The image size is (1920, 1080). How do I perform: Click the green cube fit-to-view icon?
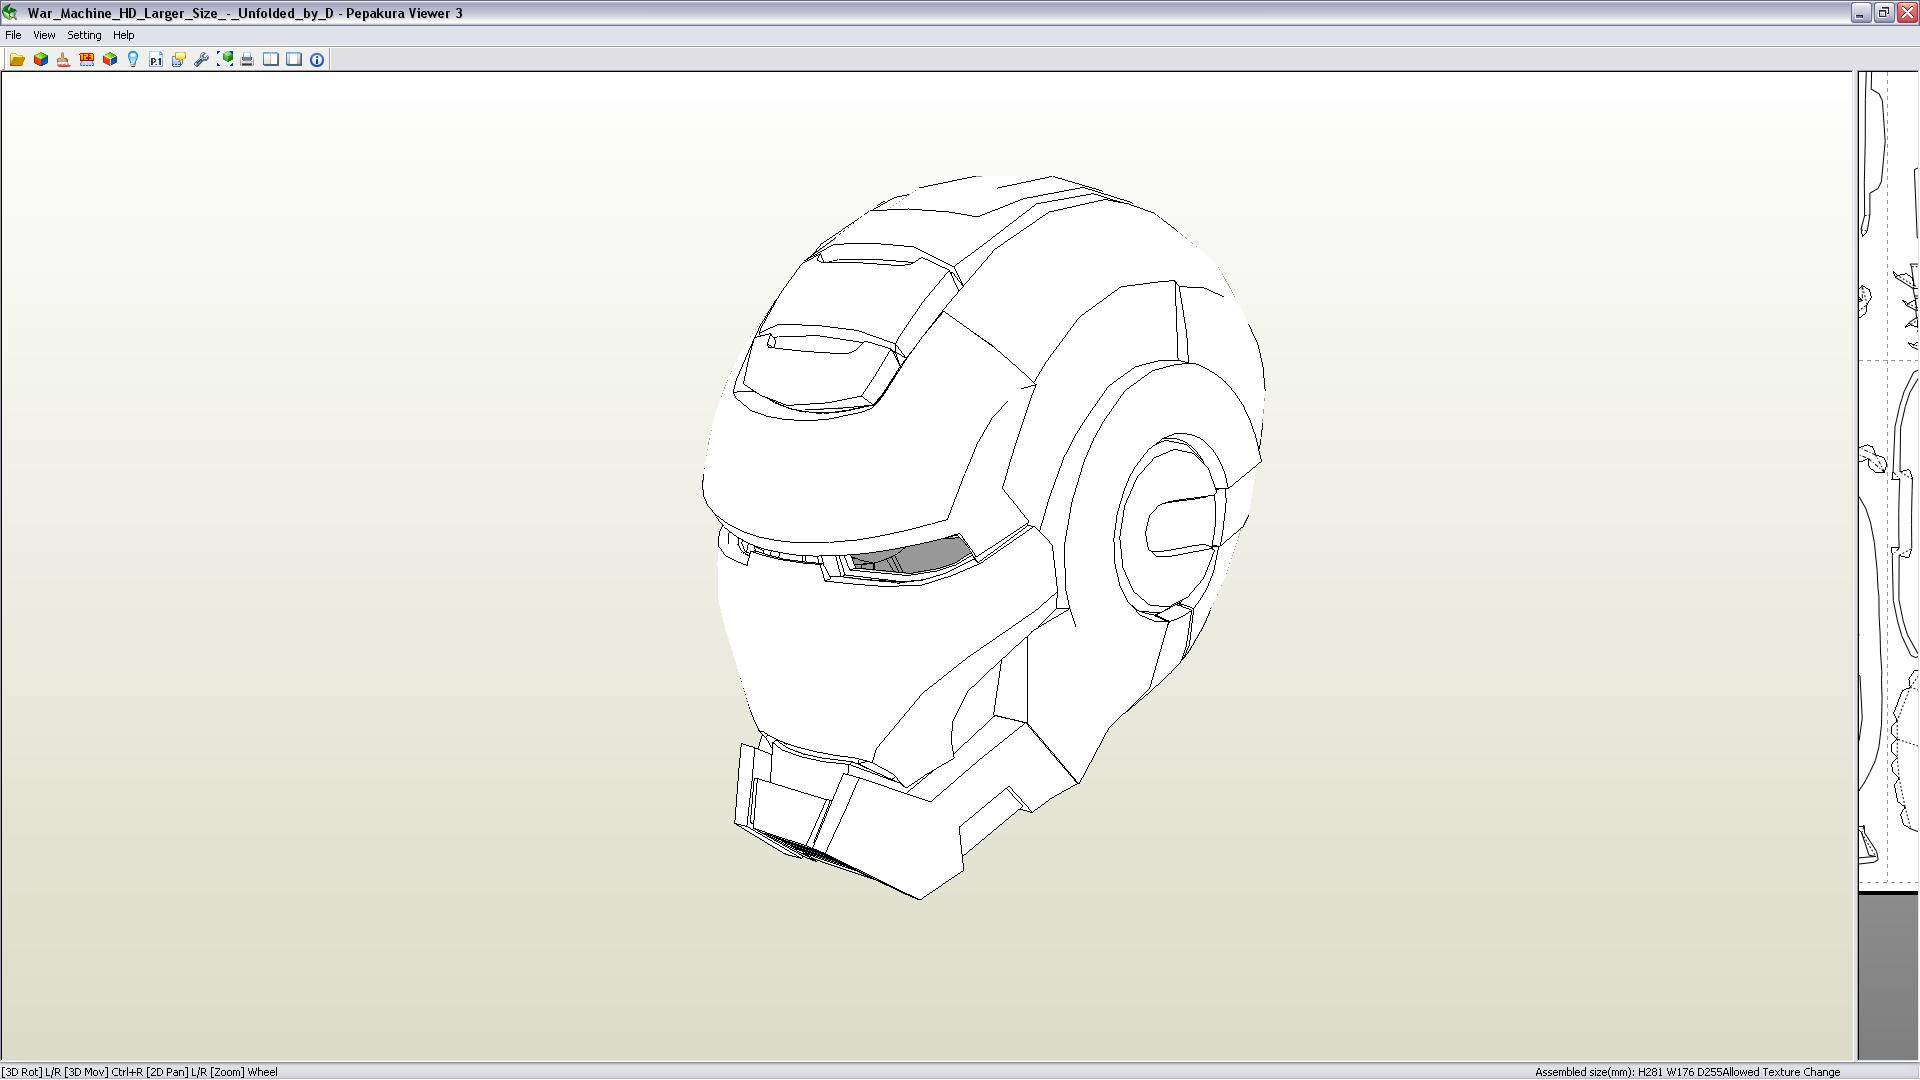(x=225, y=60)
